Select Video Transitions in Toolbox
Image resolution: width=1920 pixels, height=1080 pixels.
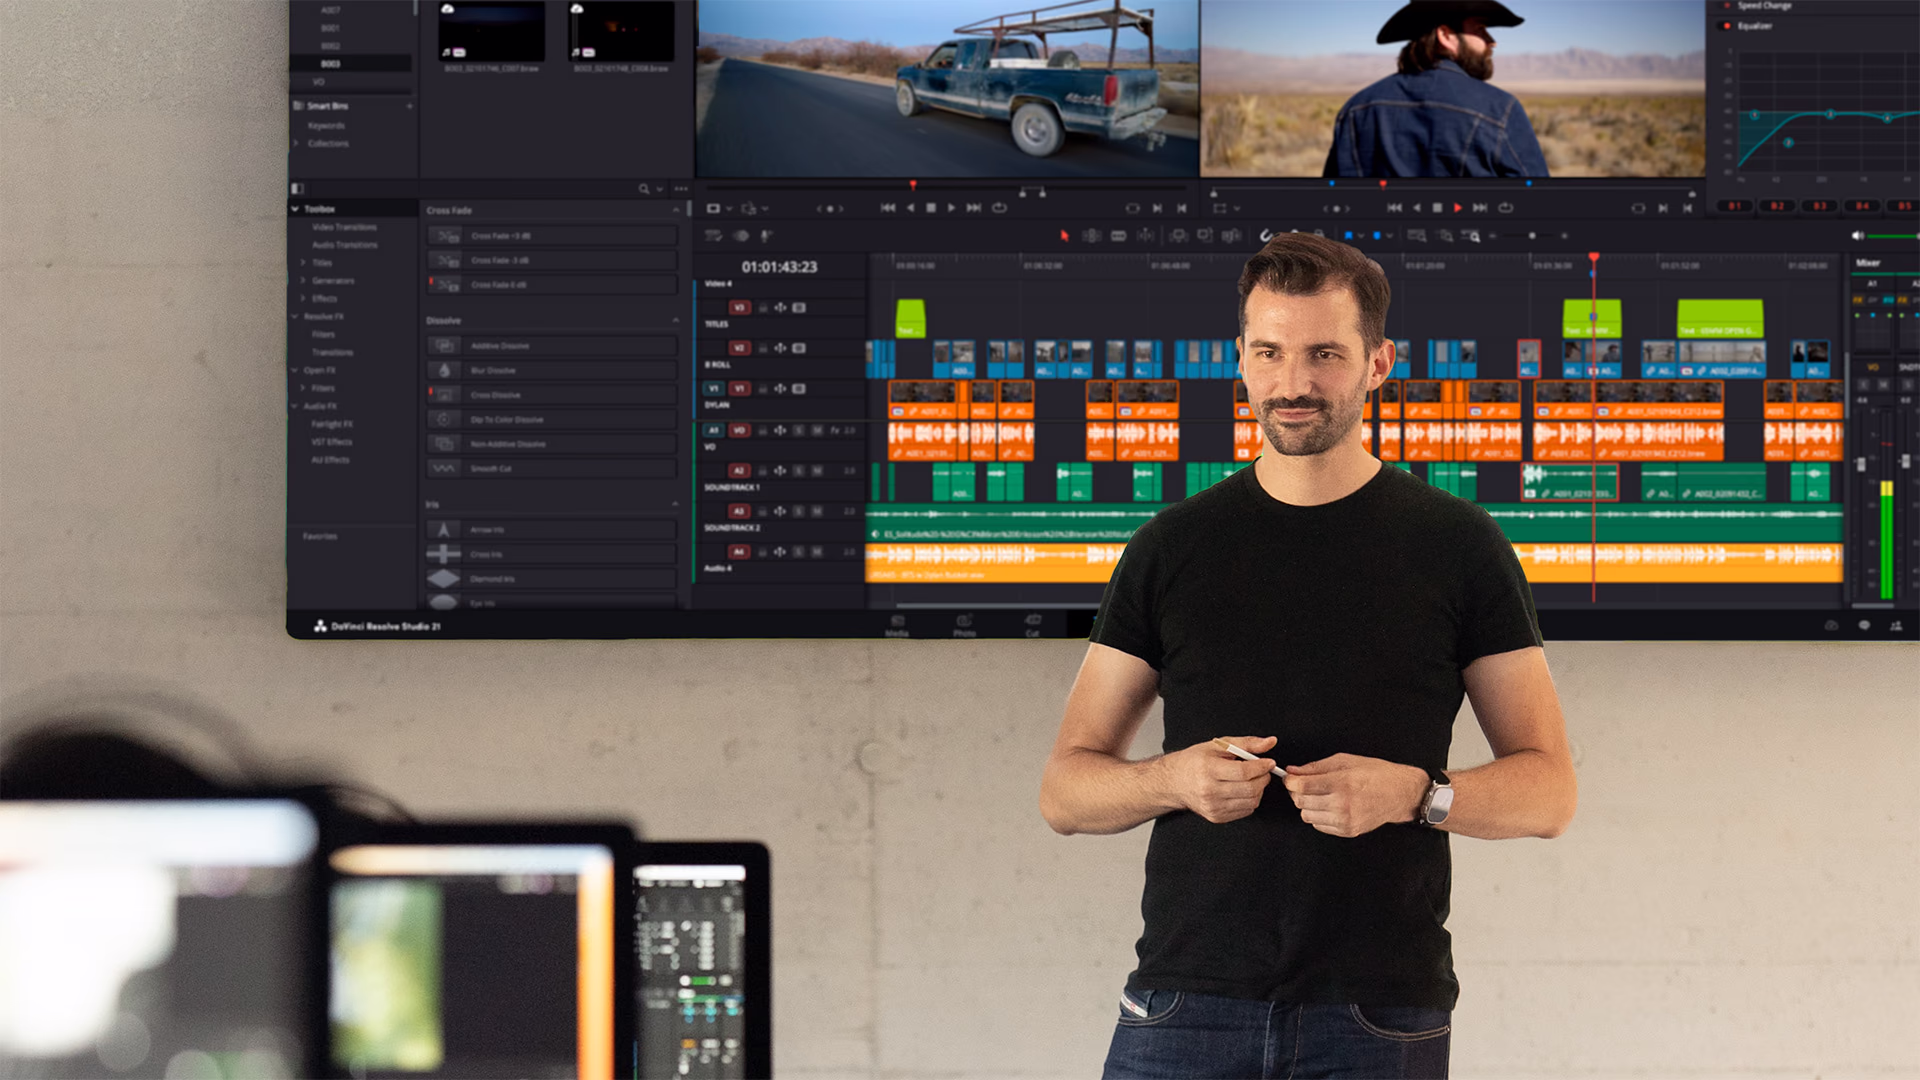point(344,227)
